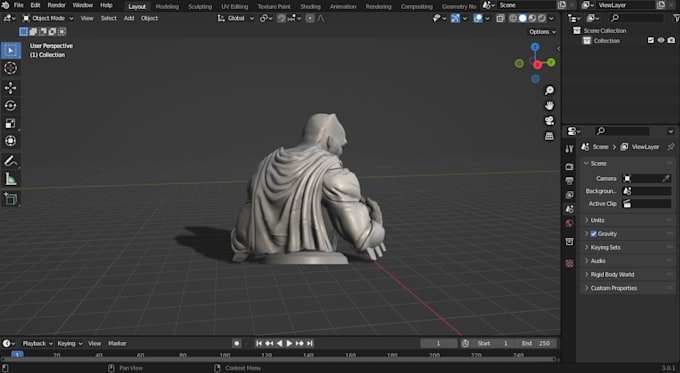
Task: Open the Render menu
Action: click(x=56, y=5)
